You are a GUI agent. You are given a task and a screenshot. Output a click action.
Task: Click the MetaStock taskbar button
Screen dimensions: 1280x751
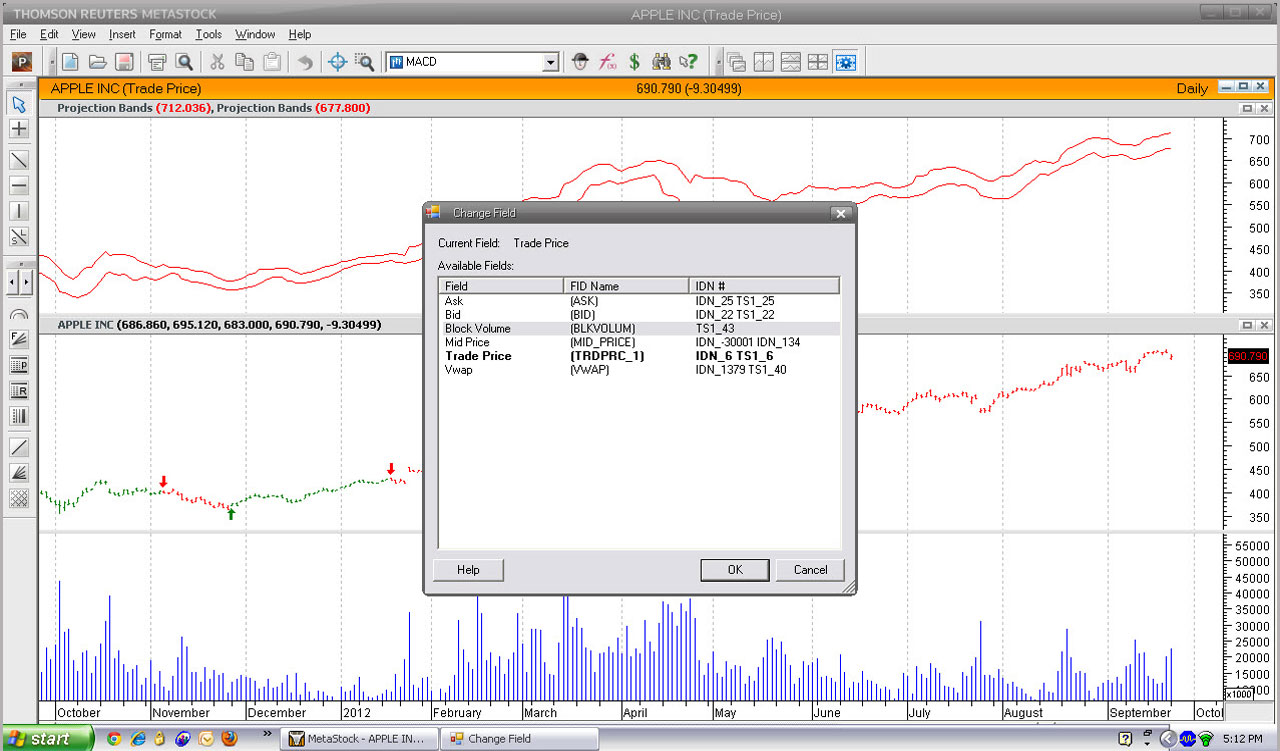pos(358,739)
